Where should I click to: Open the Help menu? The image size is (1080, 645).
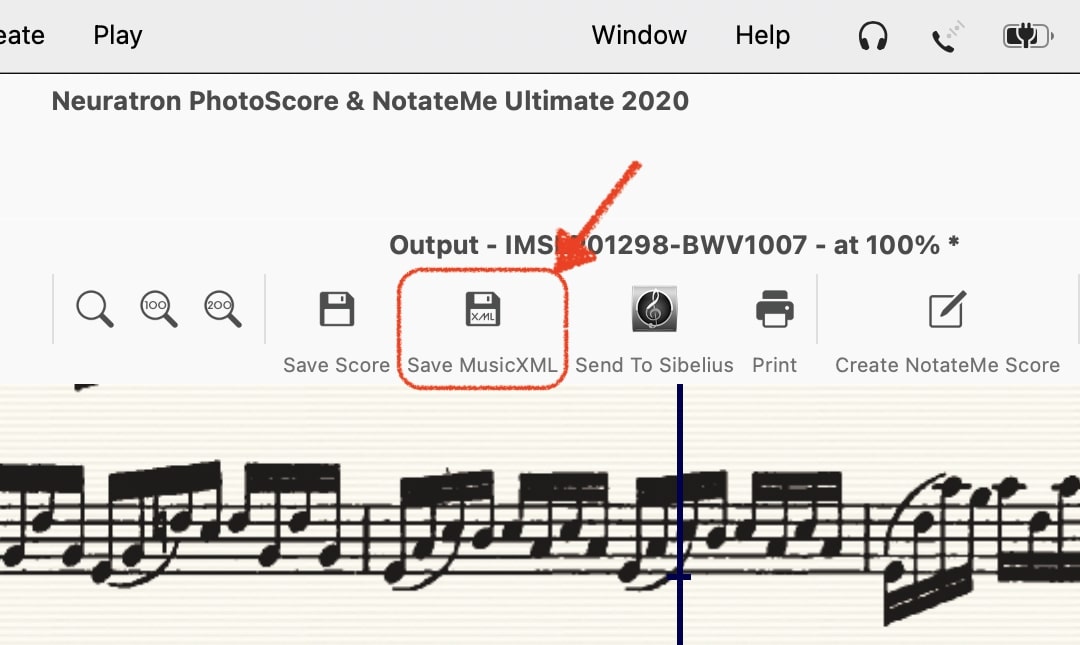[762, 36]
